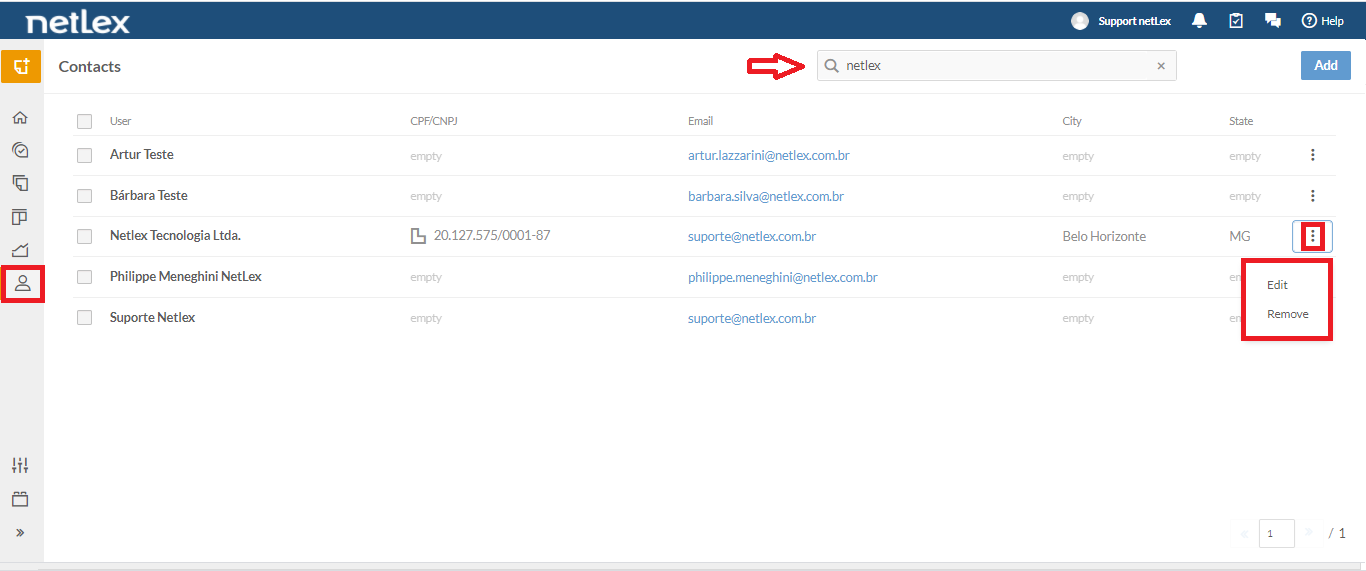Click CNPJ value 20.127.575/0001-87
This screenshot has width=1366, height=571.
492,236
